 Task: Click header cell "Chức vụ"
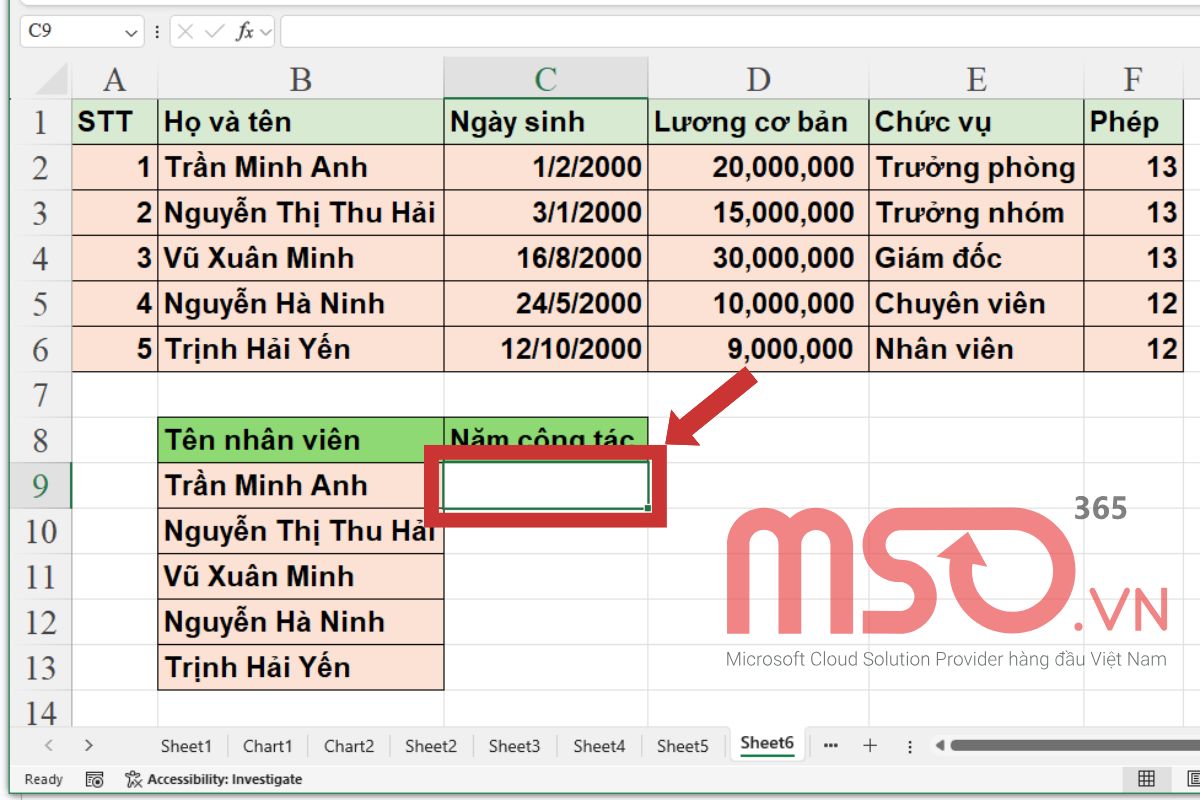(977, 122)
